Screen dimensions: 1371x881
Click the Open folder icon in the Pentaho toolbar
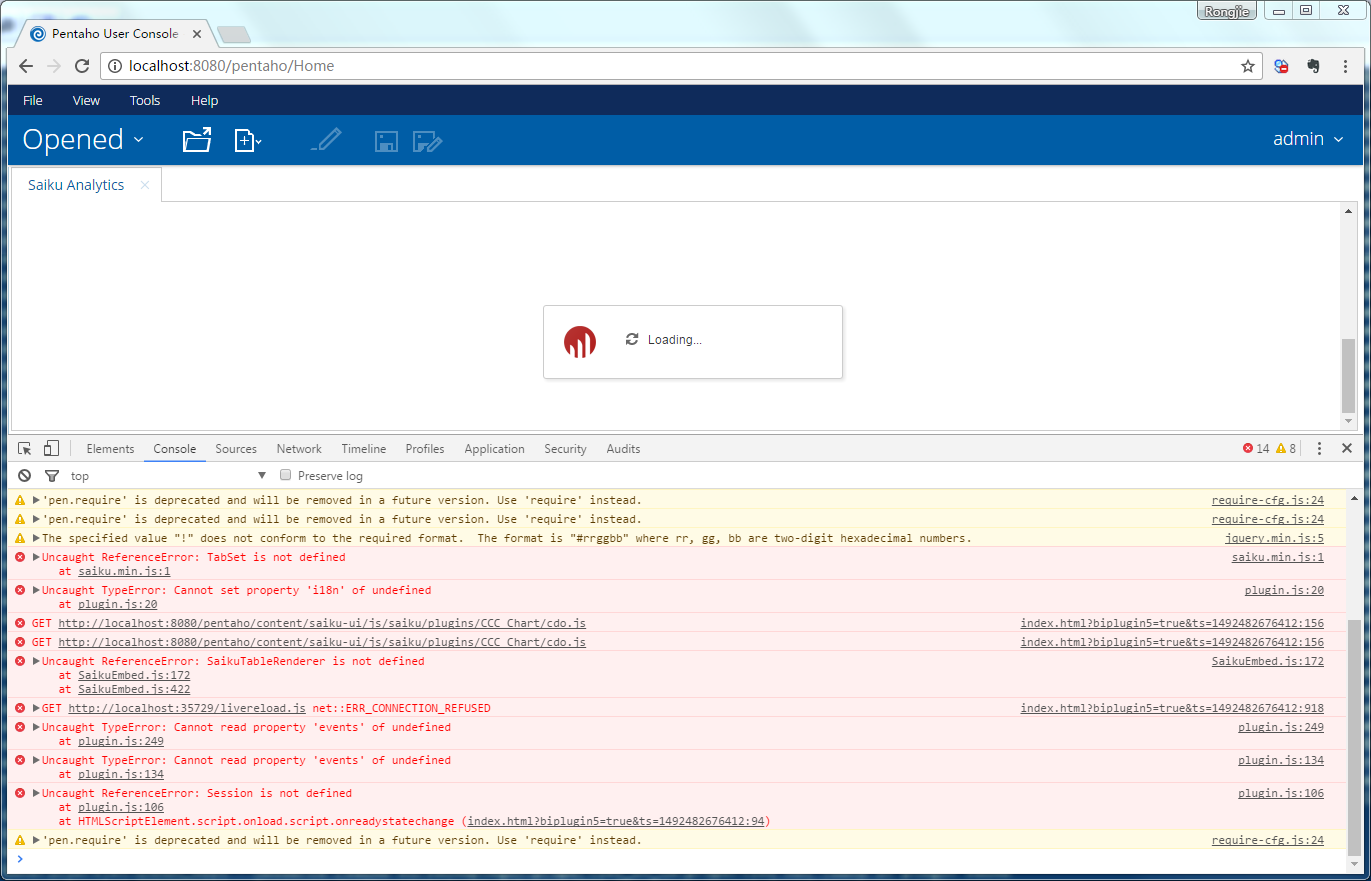197,140
